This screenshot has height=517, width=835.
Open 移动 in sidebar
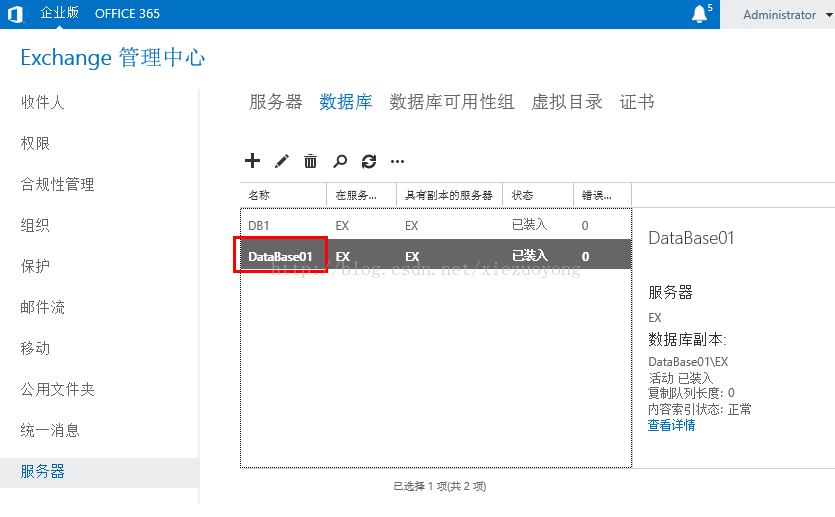tap(35, 348)
